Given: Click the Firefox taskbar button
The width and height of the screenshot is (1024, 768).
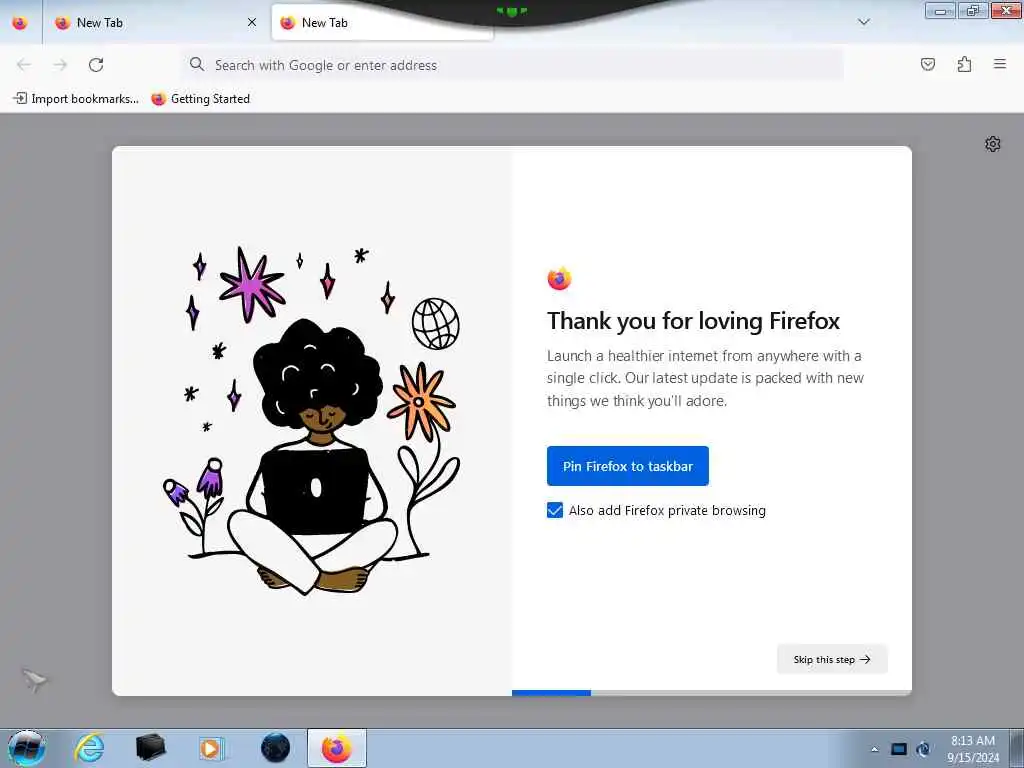Looking at the screenshot, I should (336, 748).
